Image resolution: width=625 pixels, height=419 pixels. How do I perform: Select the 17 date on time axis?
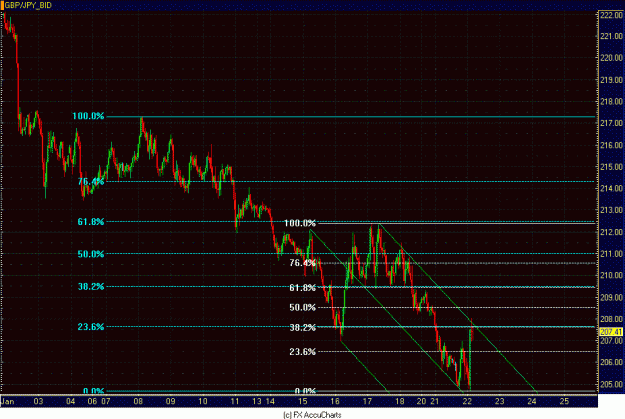pyautogui.click(x=367, y=401)
